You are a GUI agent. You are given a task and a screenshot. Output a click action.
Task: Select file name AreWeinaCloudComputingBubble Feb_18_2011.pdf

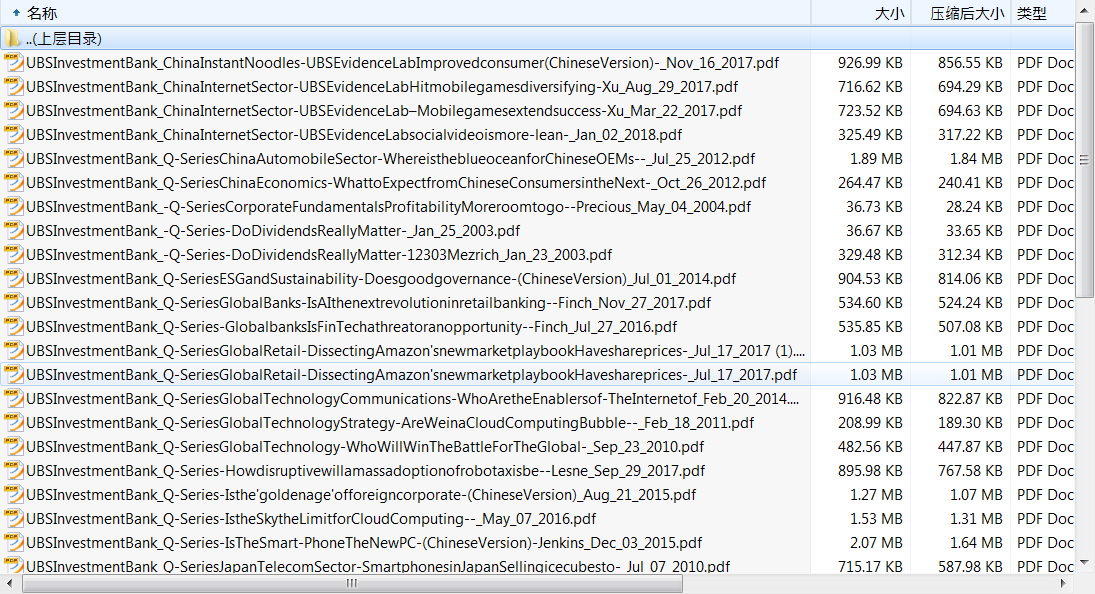coord(390,423)
